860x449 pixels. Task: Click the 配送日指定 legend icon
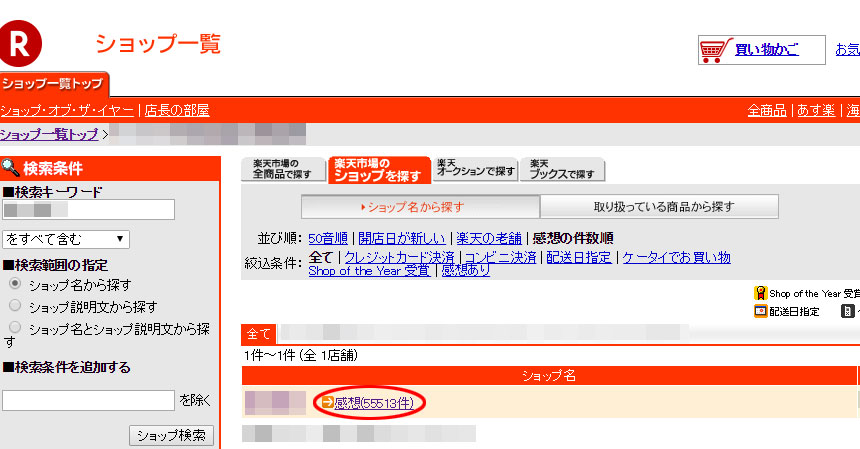(x=760, y=311)
